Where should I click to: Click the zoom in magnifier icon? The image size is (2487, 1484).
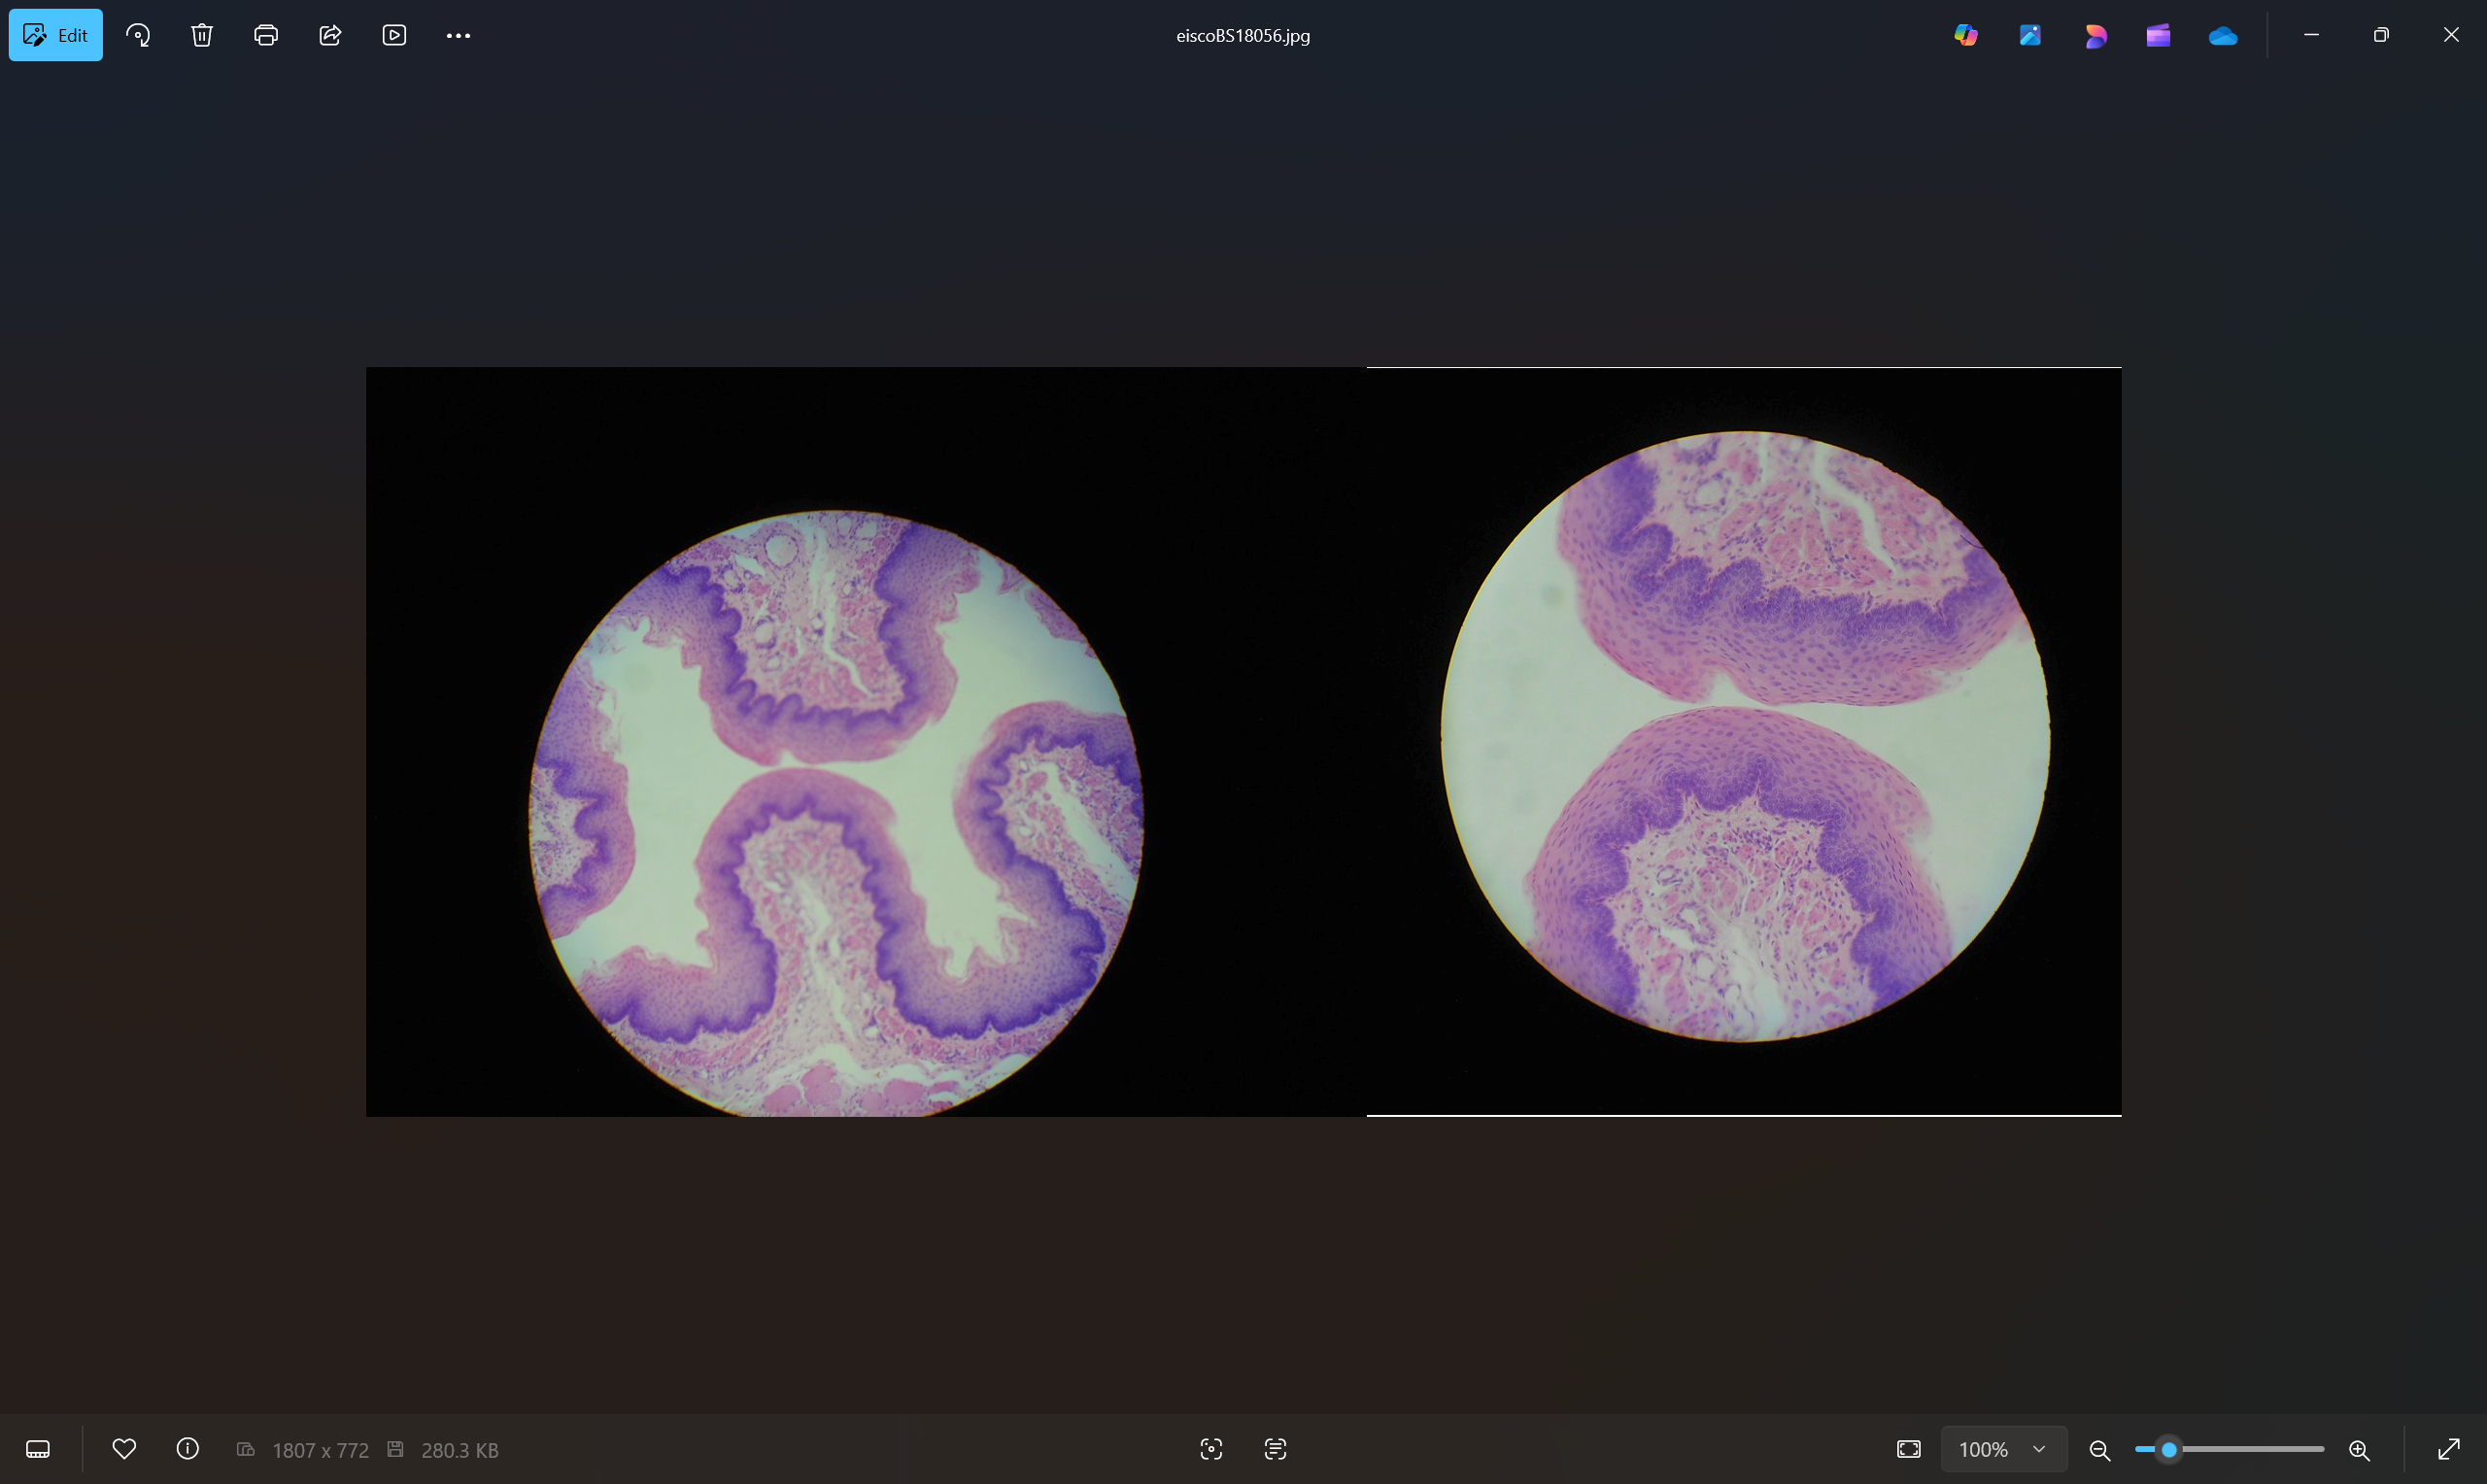2359,1449
